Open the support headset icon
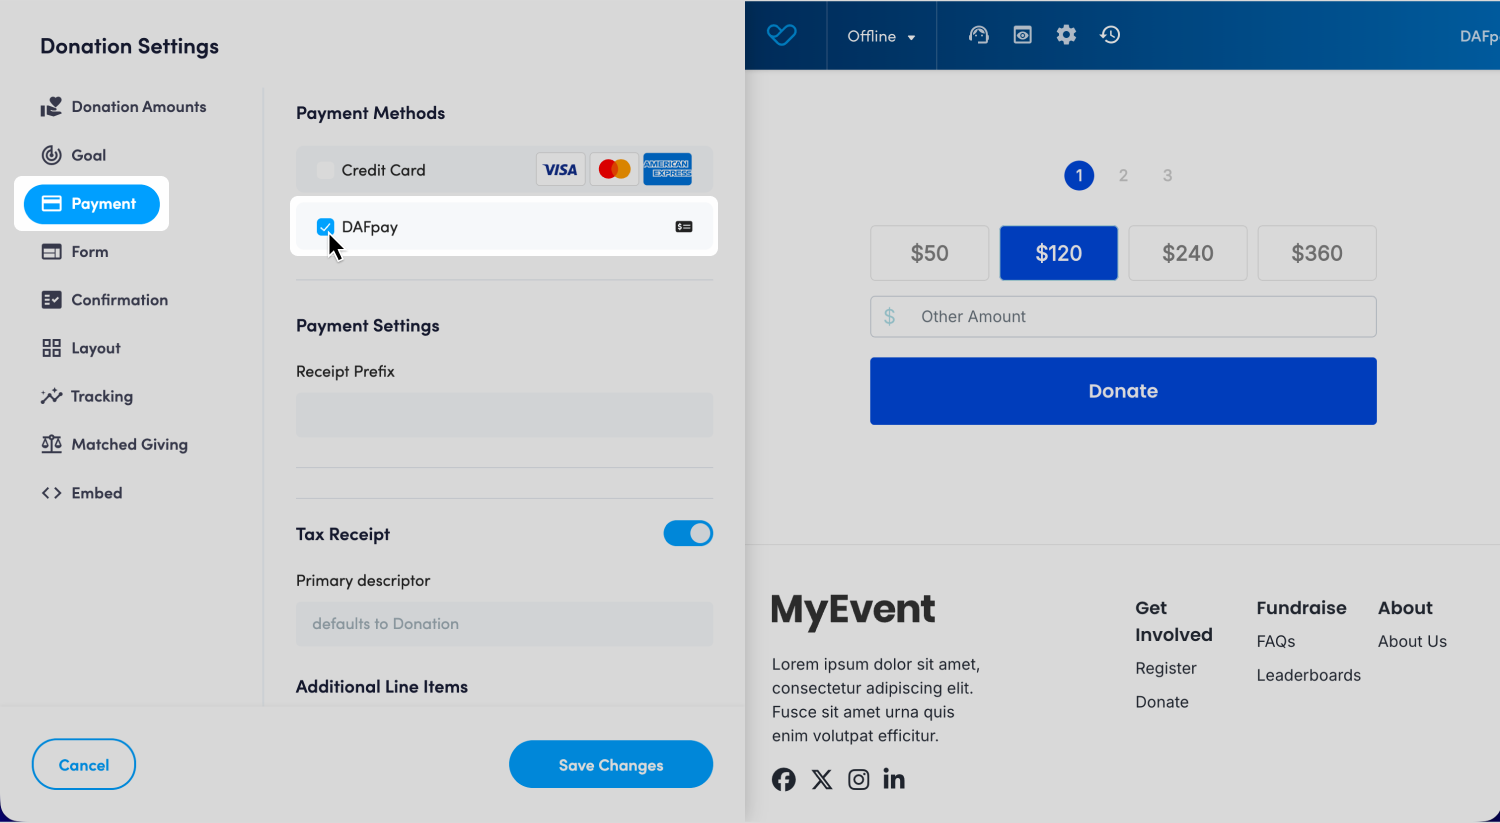Screen dimensions: 1500x823 (978, 35)
